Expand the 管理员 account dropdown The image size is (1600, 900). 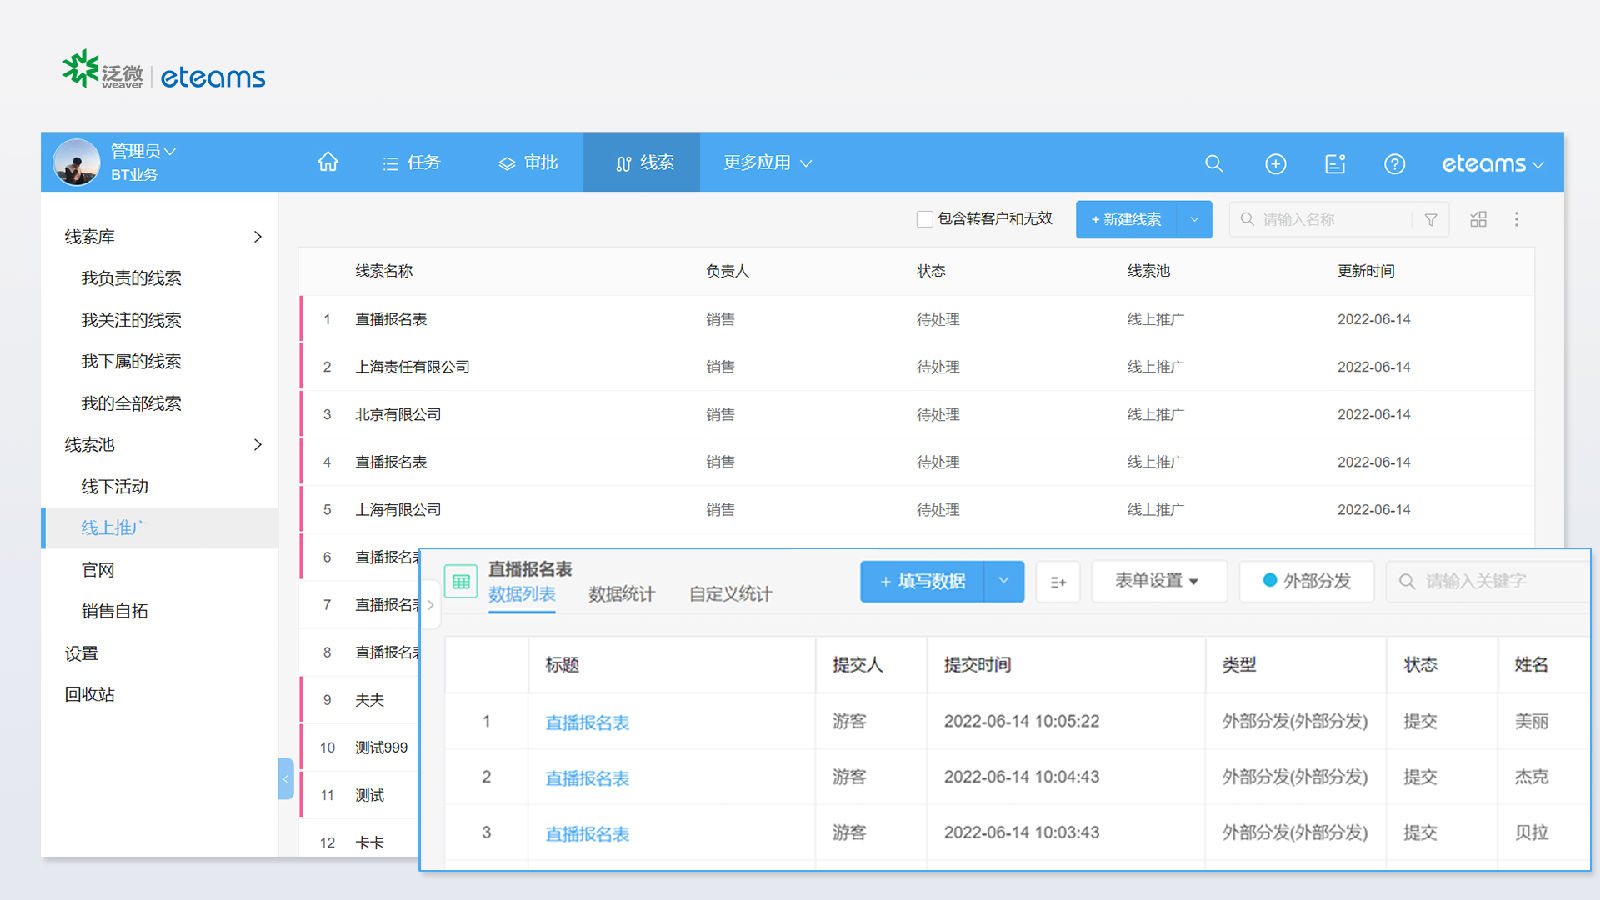(144, 151)
